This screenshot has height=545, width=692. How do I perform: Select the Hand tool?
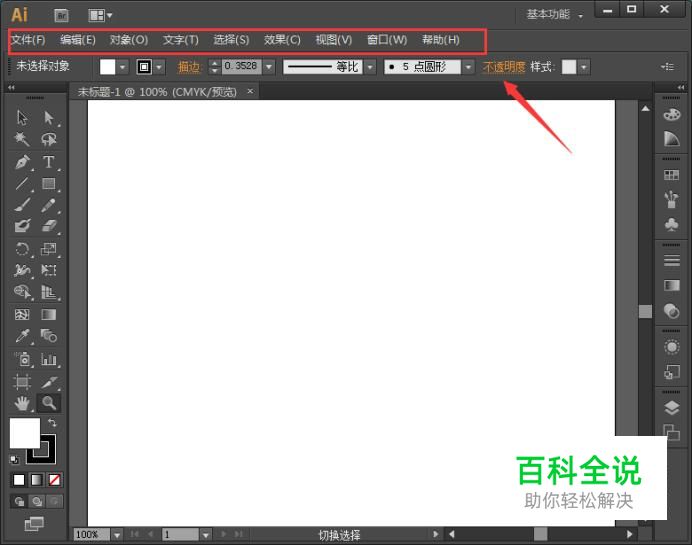[x=22, y=403]
